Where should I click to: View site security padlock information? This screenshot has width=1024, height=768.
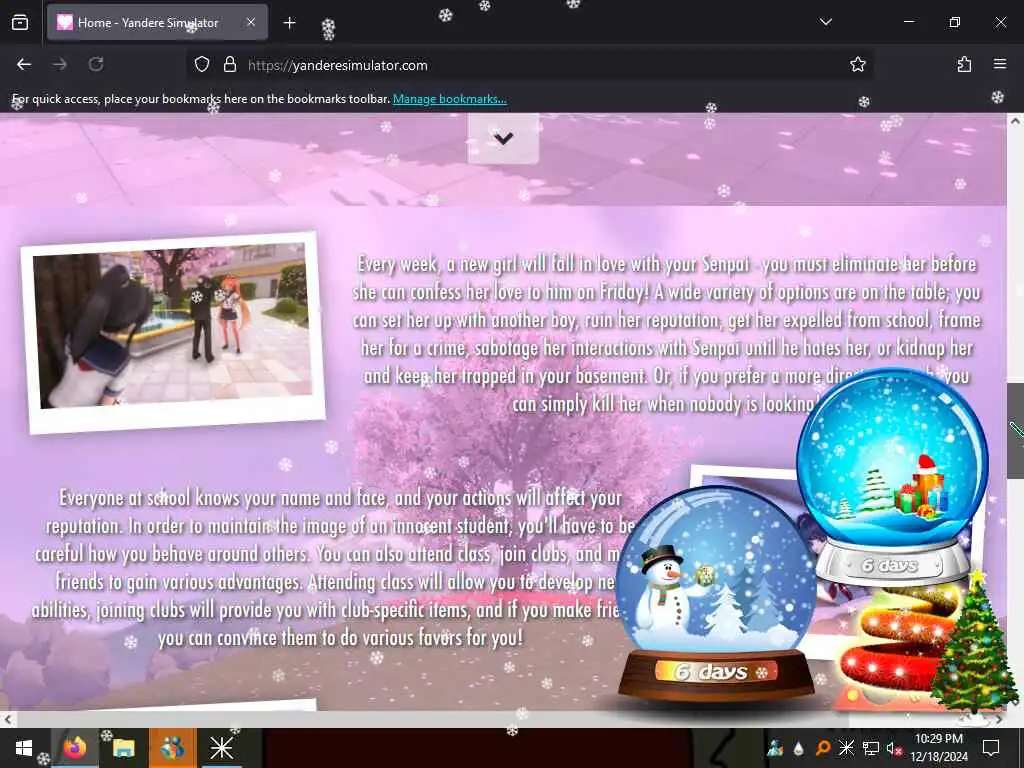[229, 64]
